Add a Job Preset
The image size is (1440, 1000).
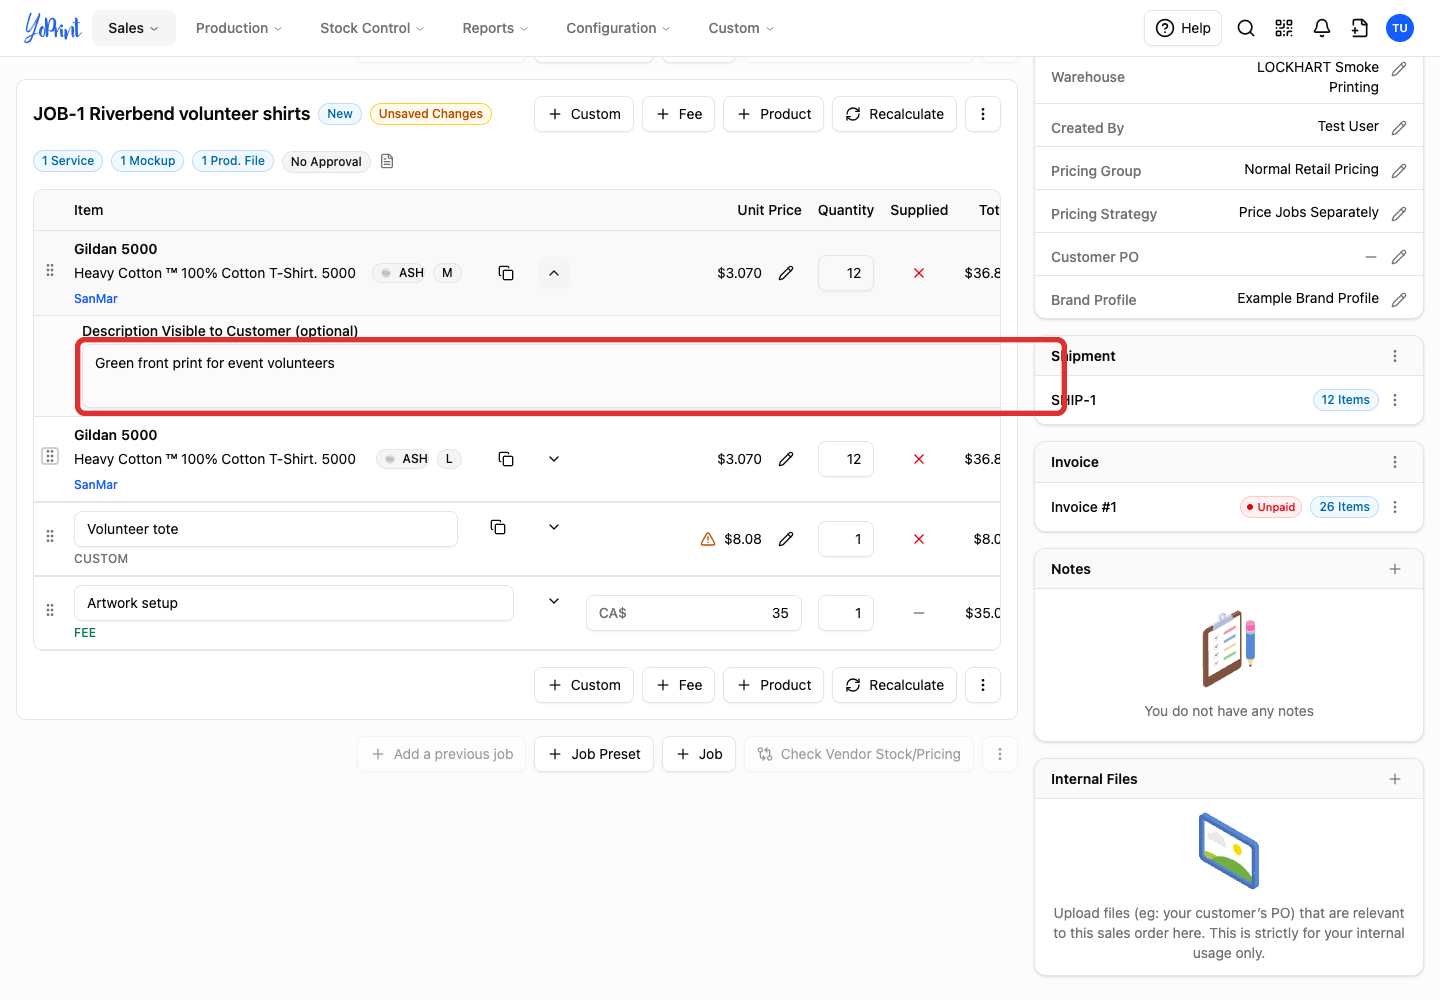[594, 754]
